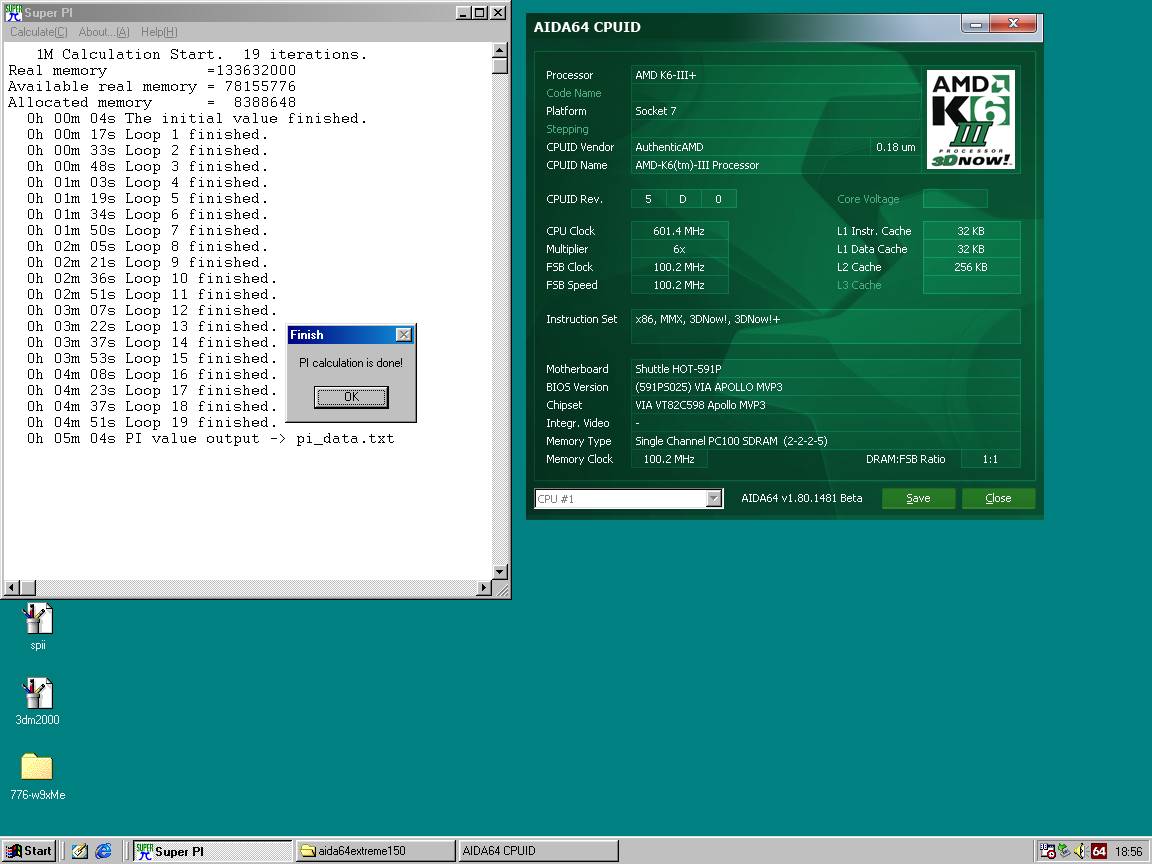Click line 'PI value output -> pi_data.txt'
This screenshot has height=864, width=1152.
click(210, 439)
